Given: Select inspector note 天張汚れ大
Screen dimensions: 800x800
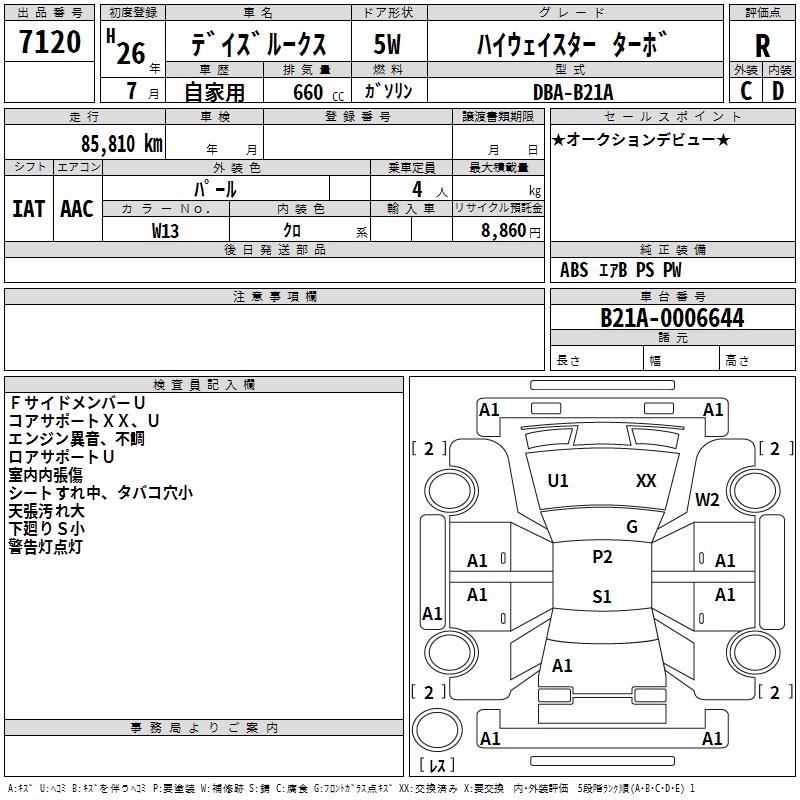Looking at the screenshot, I should pyautogui.click(x=46, y=510).
